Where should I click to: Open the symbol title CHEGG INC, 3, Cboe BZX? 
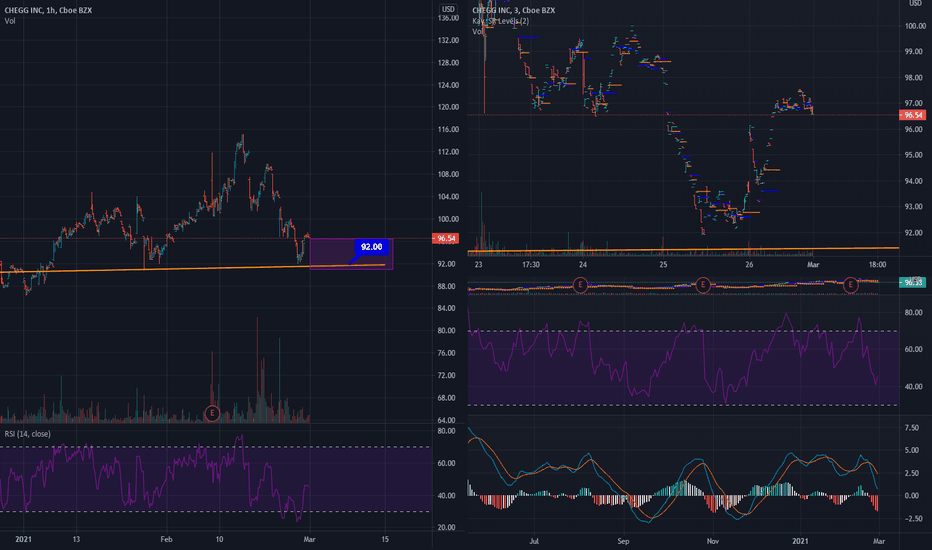tap(514, 10)
